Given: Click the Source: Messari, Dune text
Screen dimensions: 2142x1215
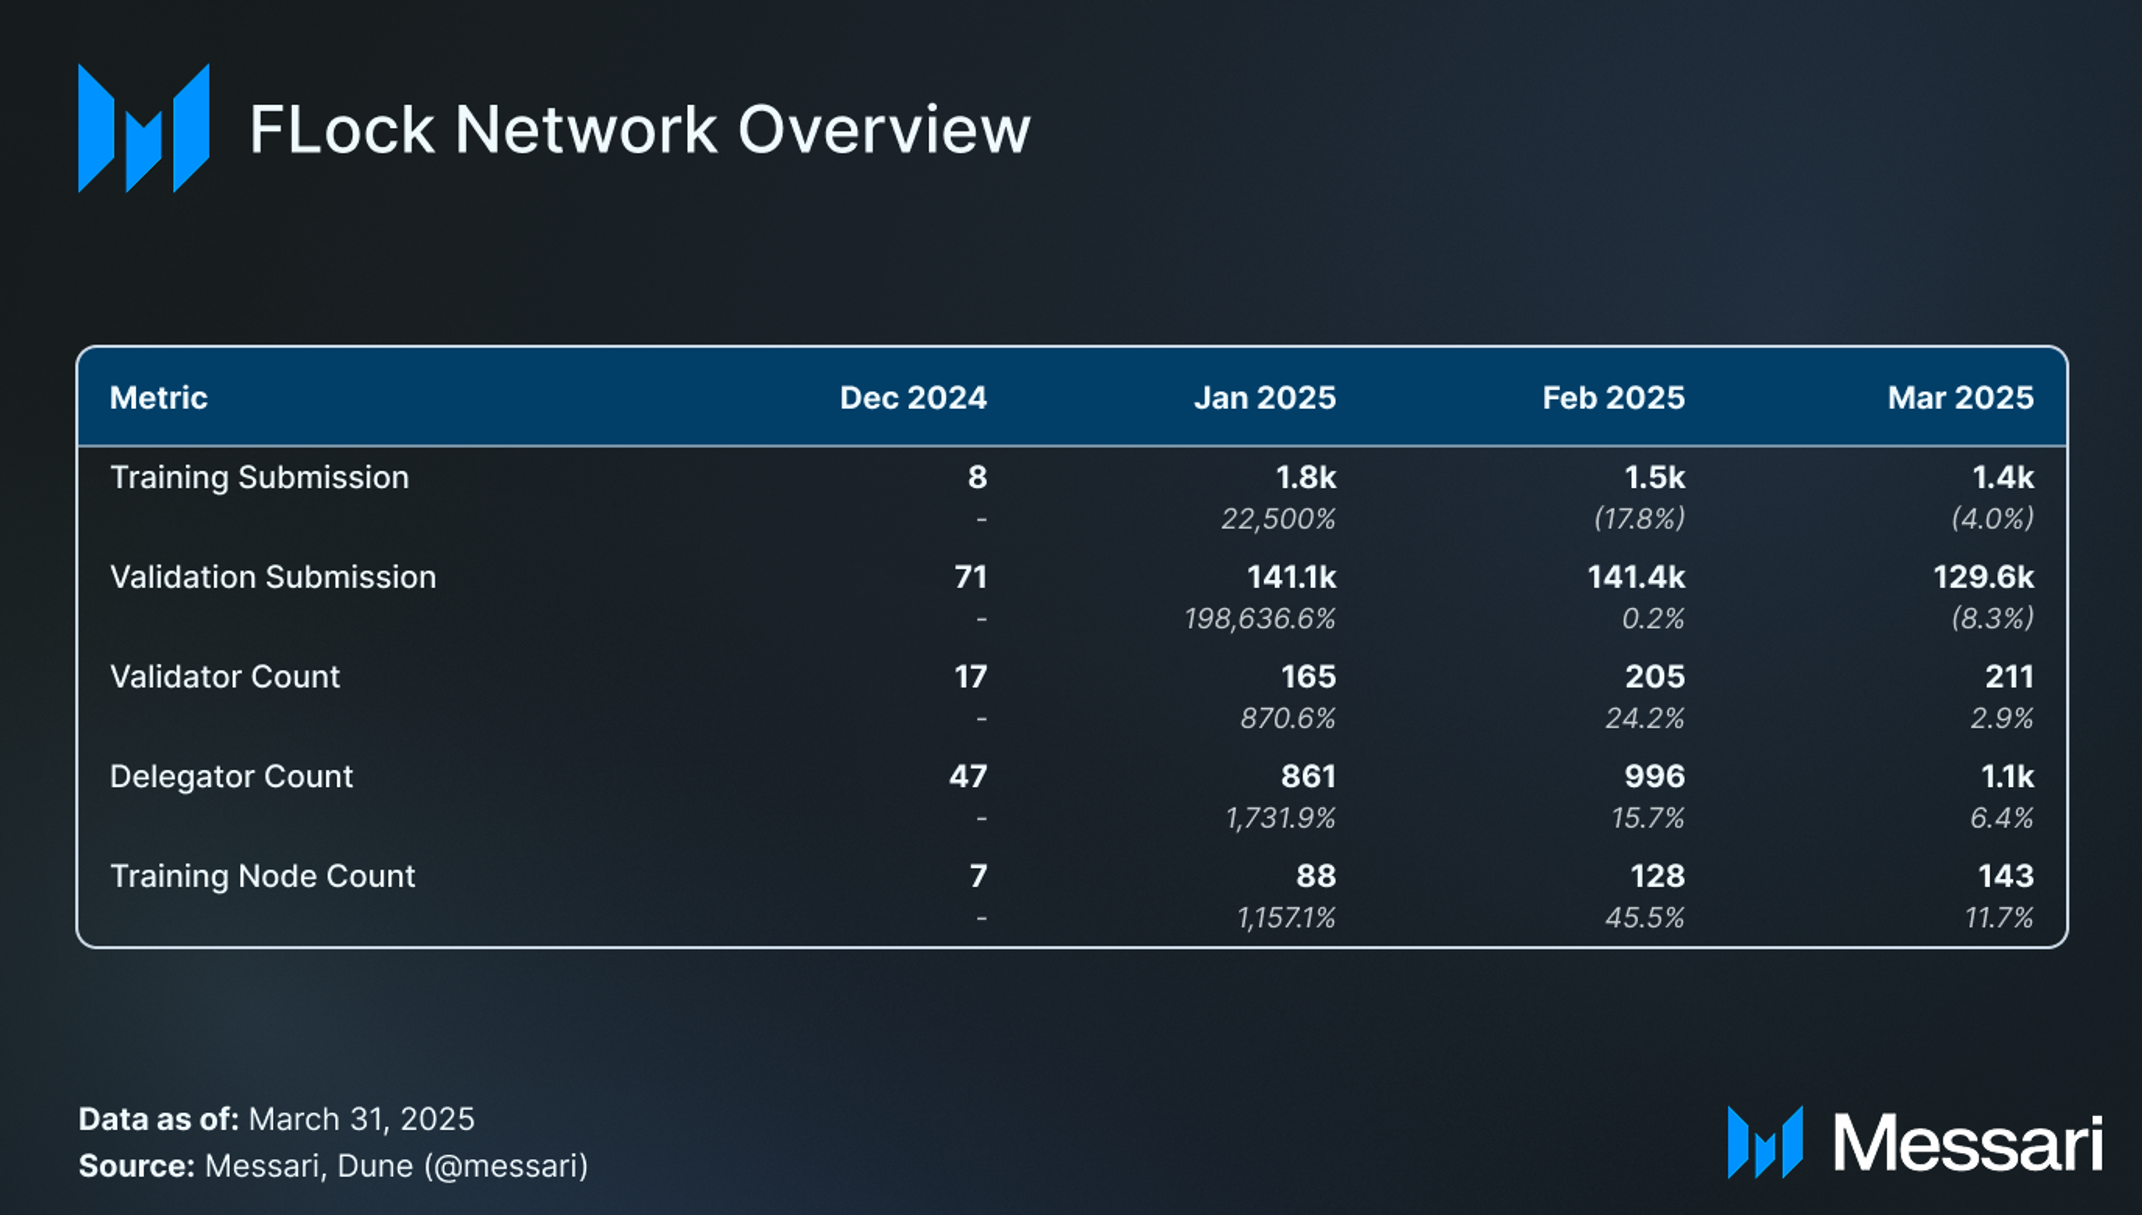Looking at the screenshot, I should [x=333, y=1166].
